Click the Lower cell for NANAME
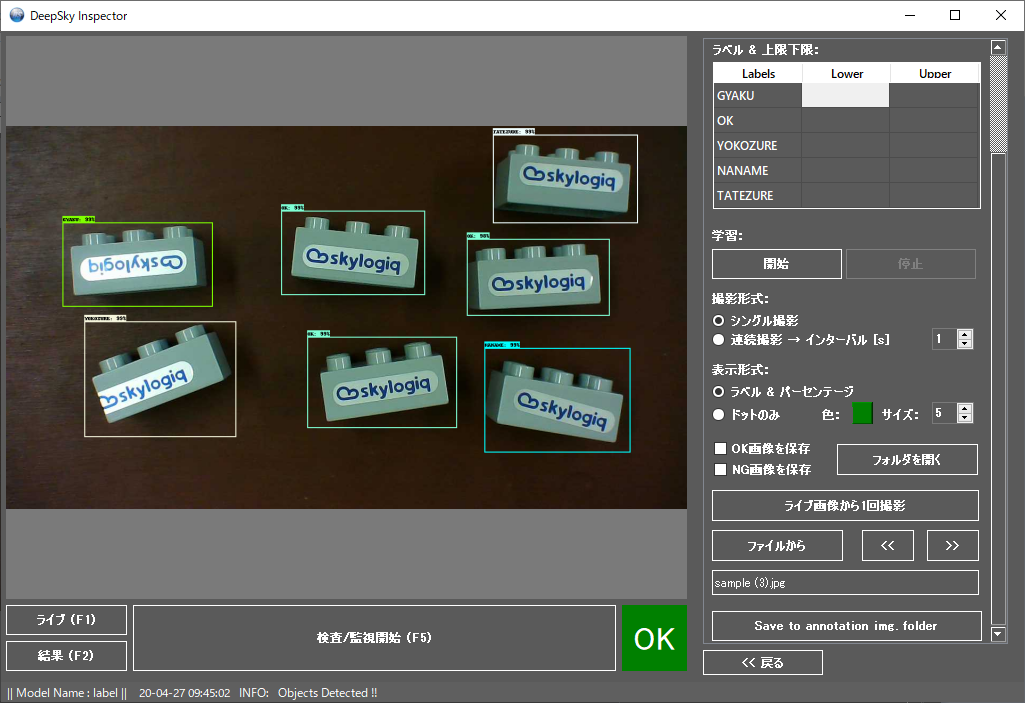Viewport: 1025px width, 703px height. (x=845, y=170)
